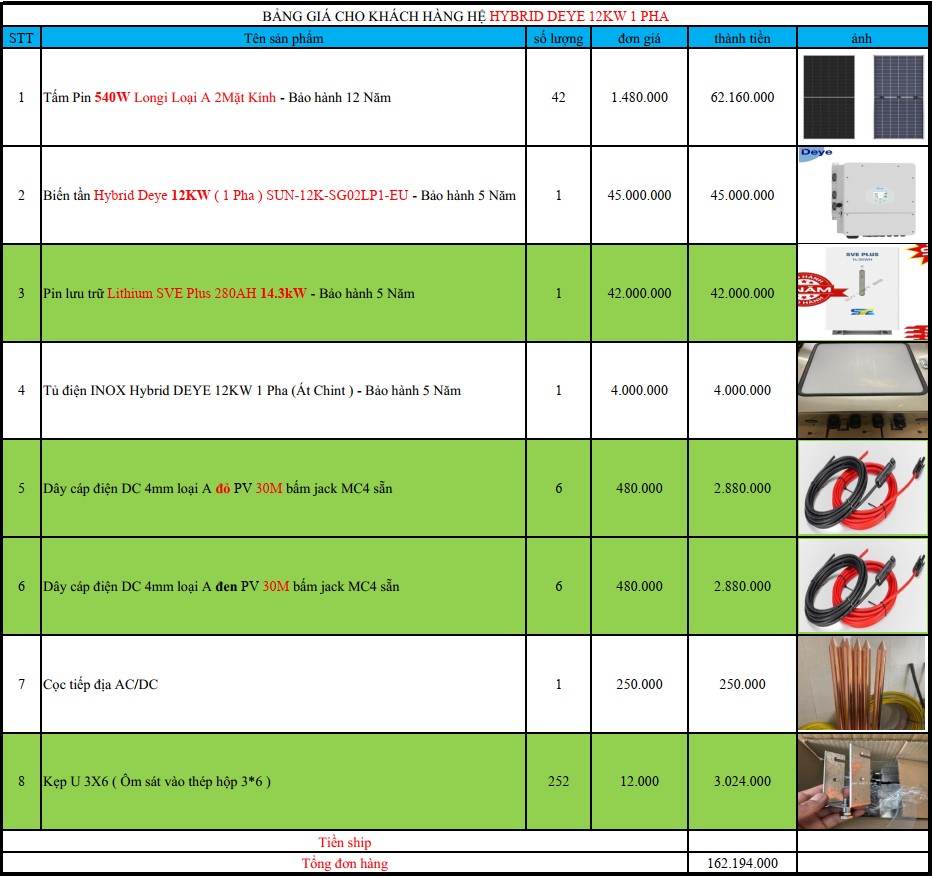
Task: Click the cable image in row 6
Action: click(863, 586)
